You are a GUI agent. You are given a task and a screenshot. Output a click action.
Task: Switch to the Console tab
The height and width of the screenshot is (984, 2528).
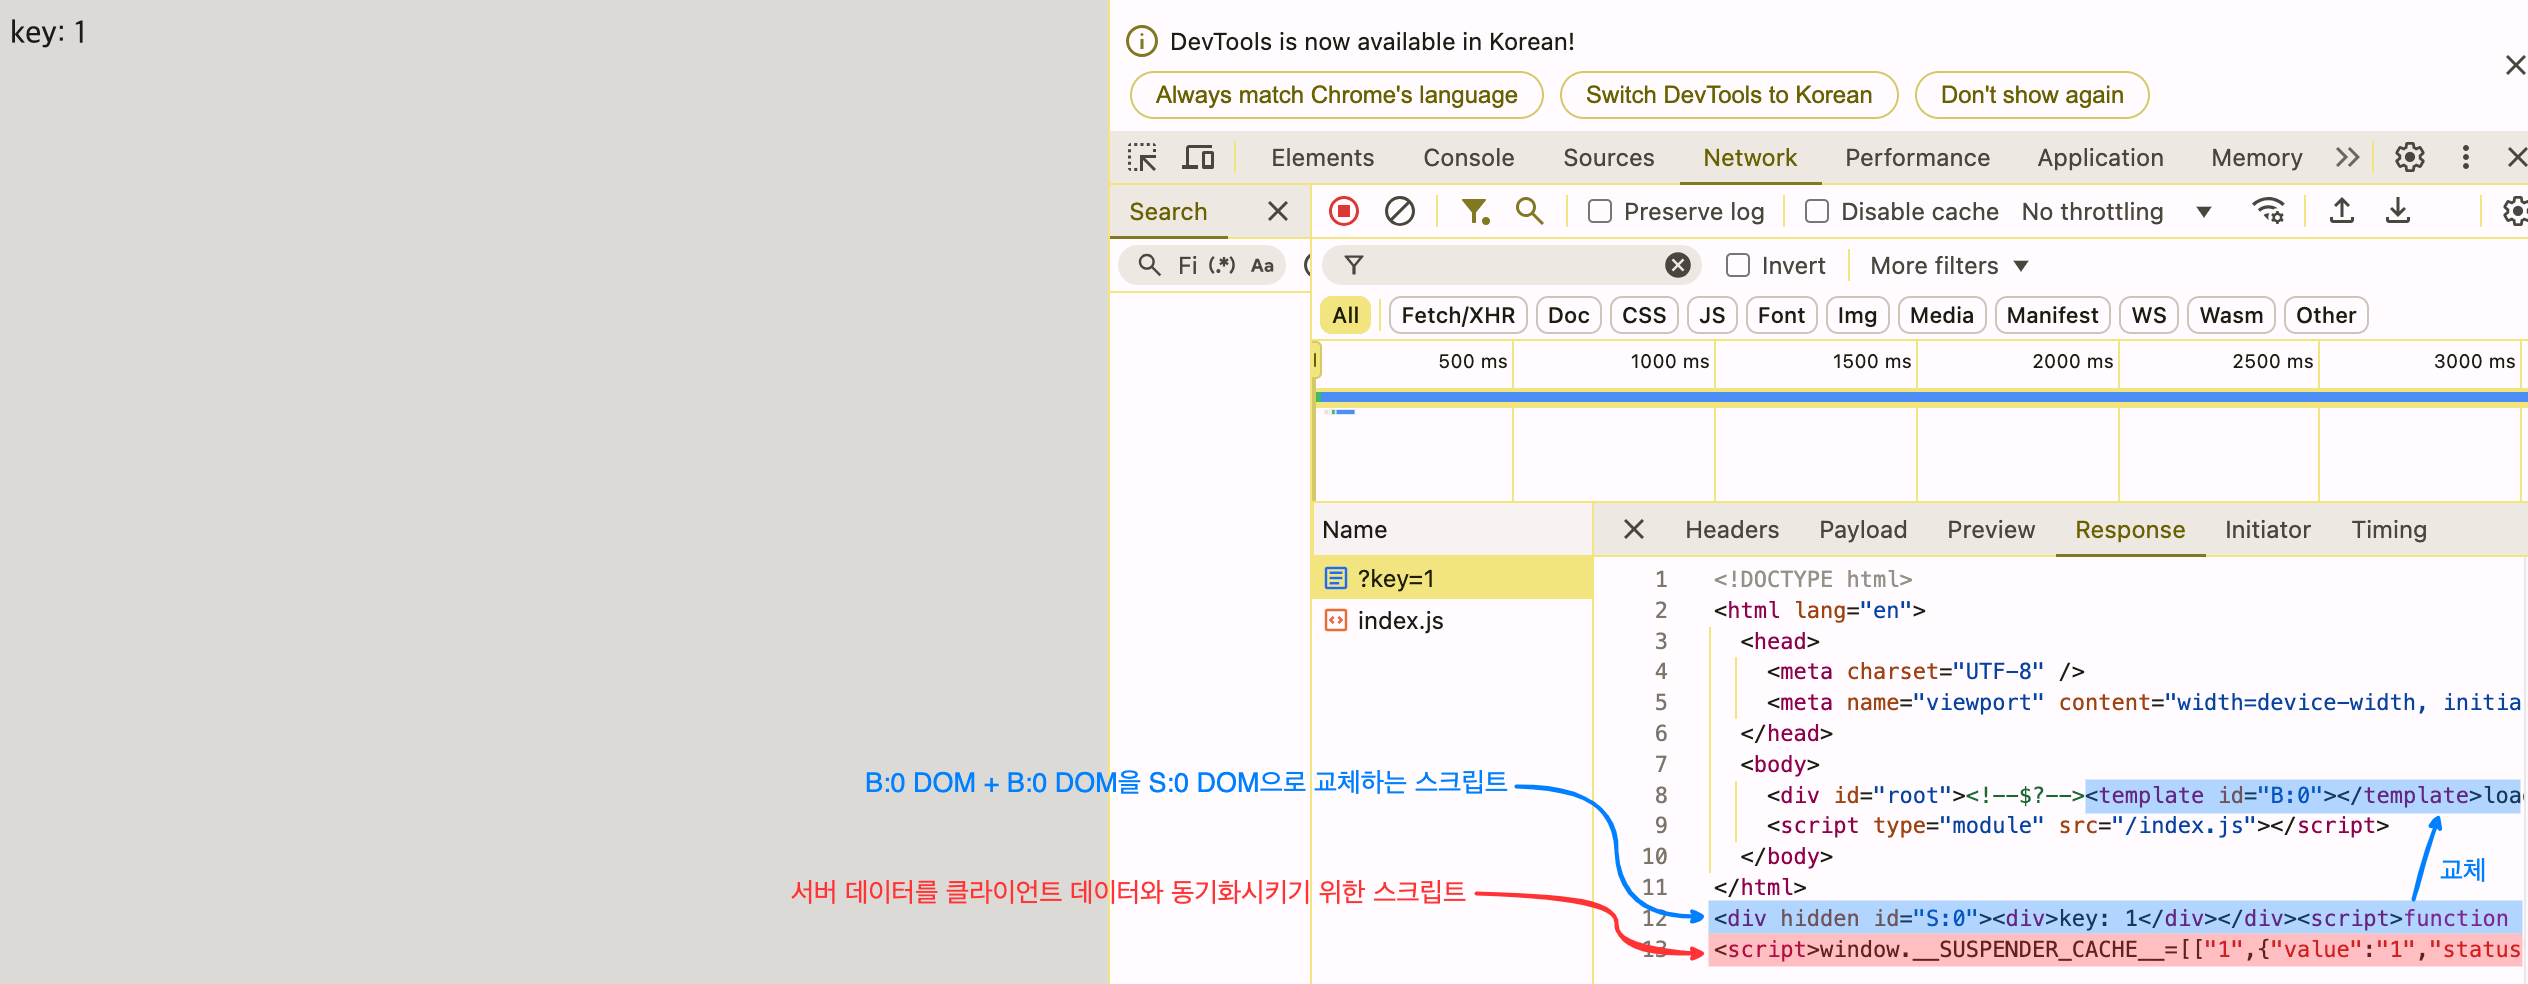pos(1468,157)
